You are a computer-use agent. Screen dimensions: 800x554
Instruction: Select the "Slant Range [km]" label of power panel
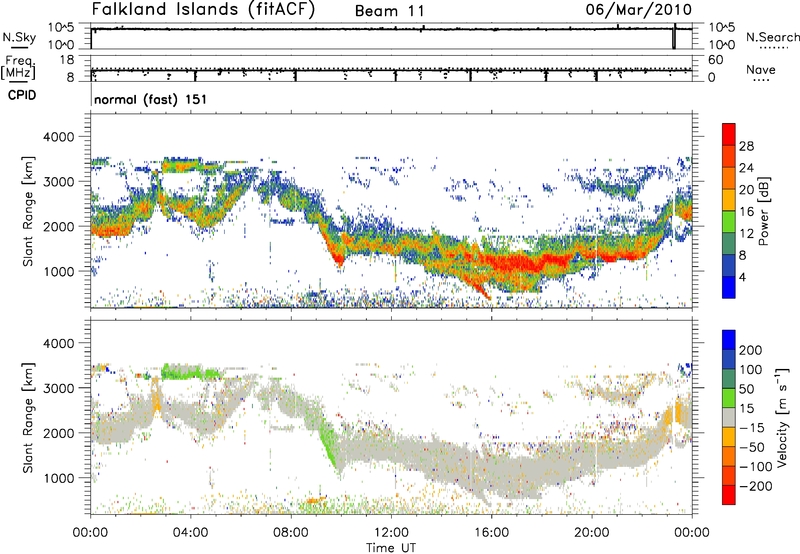[28, 211]
